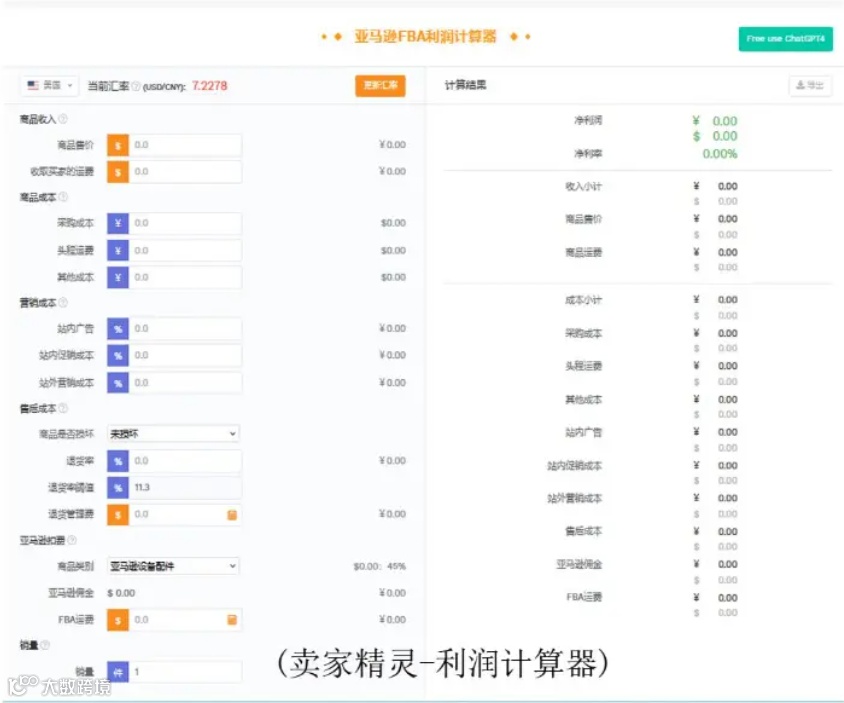Screen dimensions: 844x703
Task: Click help icon beside 售后成本 heading
Action: [63, 408]
